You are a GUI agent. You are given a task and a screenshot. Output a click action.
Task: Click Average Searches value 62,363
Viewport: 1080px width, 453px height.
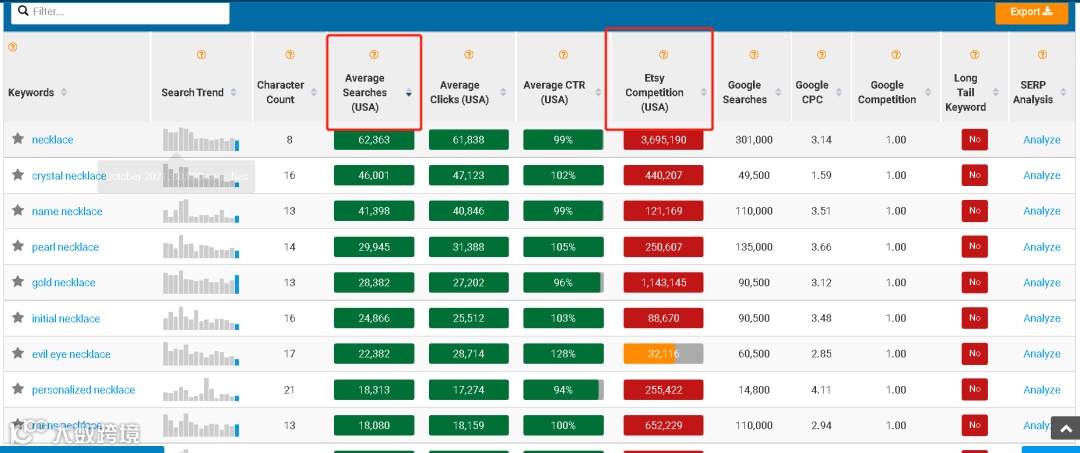point(374,139)
